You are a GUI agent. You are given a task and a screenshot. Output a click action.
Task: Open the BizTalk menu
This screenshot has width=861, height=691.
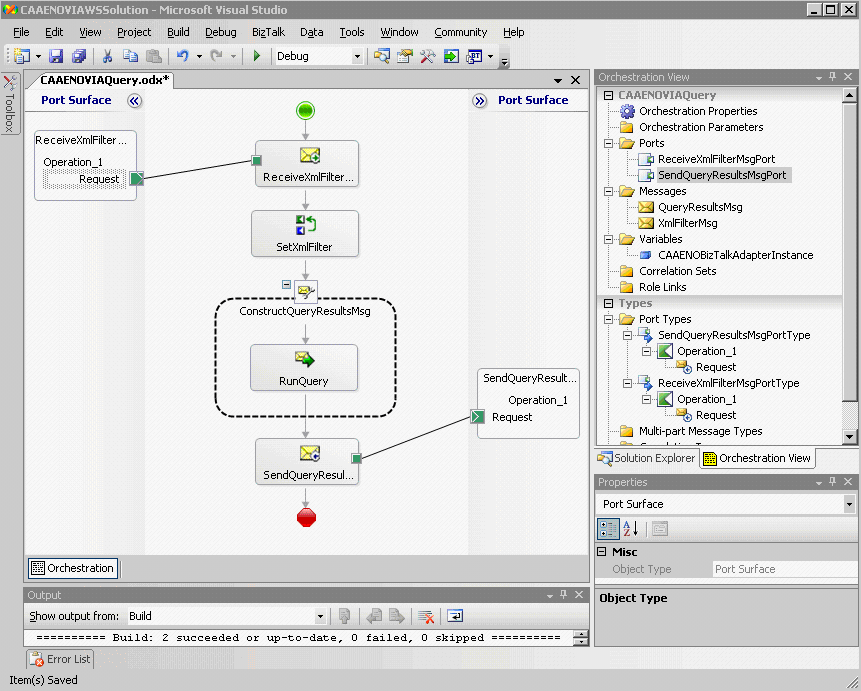point(268,32)
